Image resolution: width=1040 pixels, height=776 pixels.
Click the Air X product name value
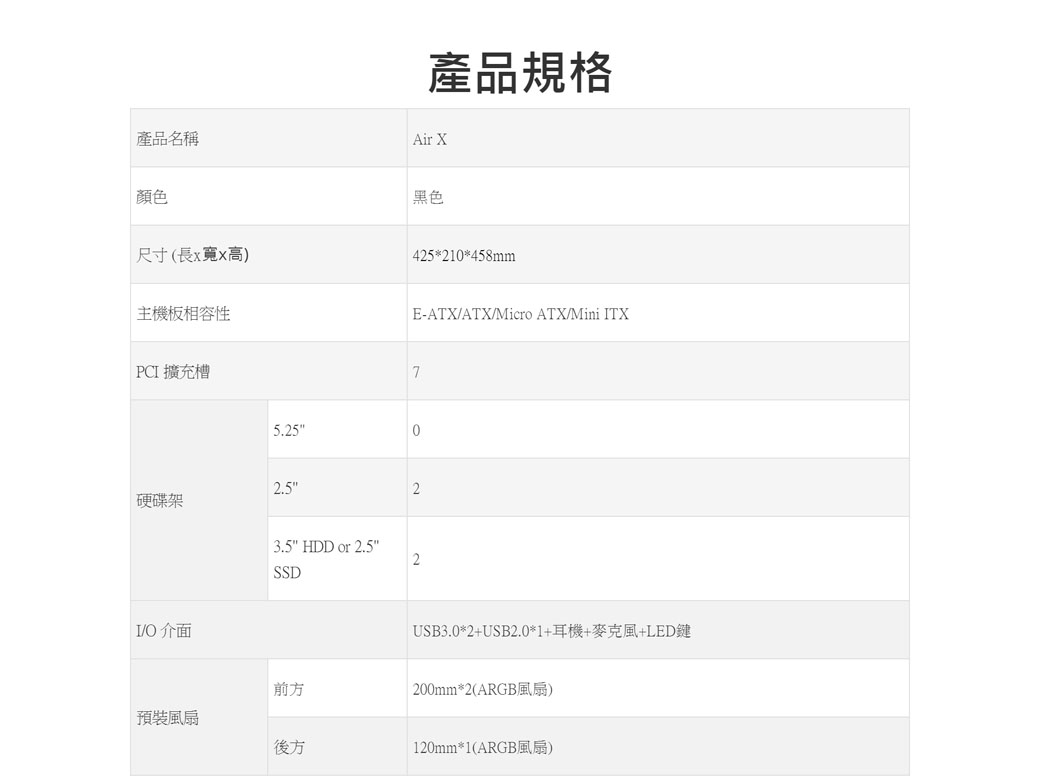point(430,140)
